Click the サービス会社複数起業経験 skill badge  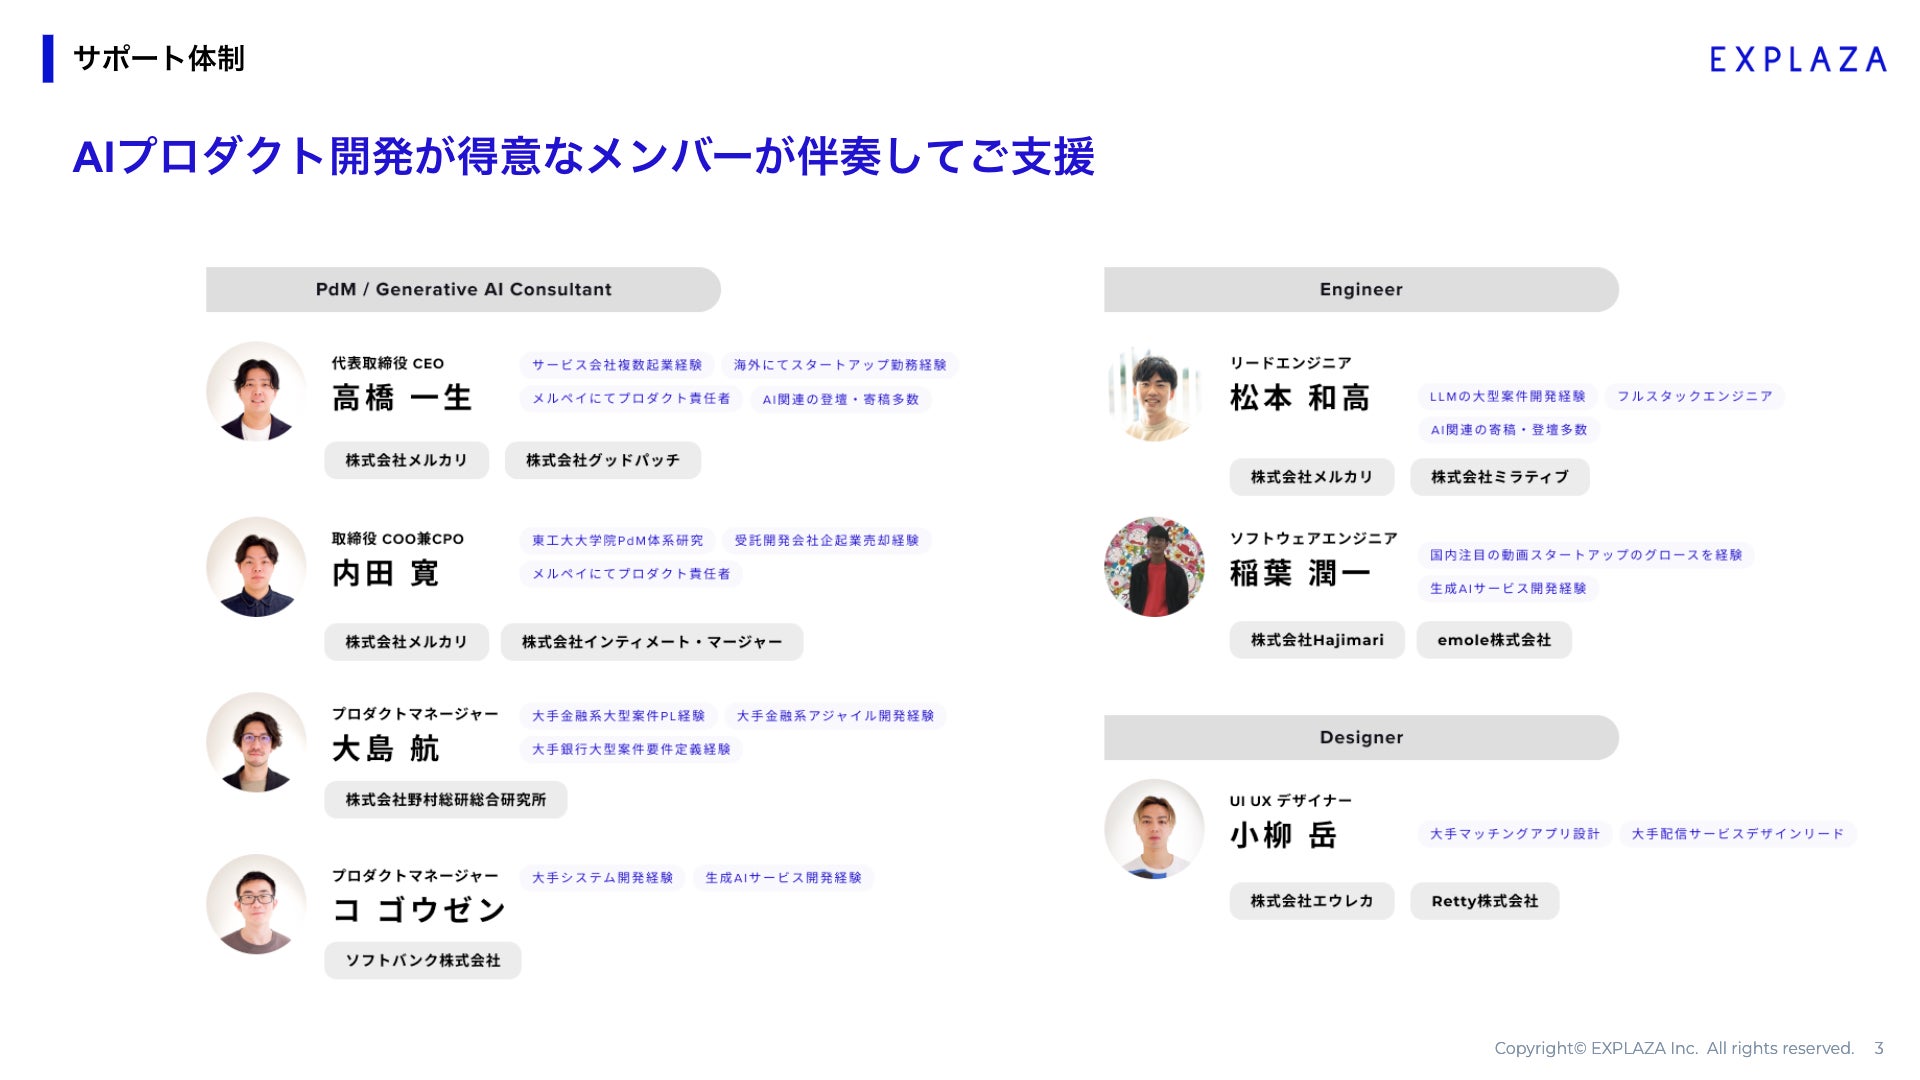[x=616, y=365]
